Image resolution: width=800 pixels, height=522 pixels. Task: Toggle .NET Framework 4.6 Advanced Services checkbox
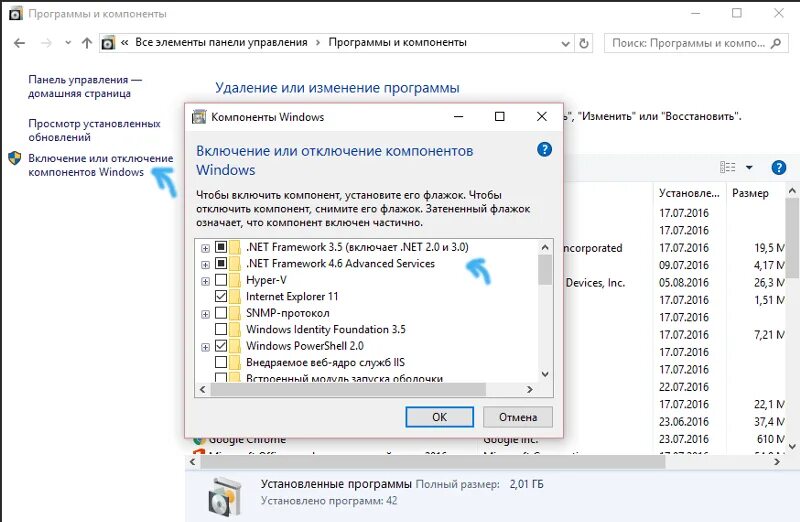click(x=221, y=263)
